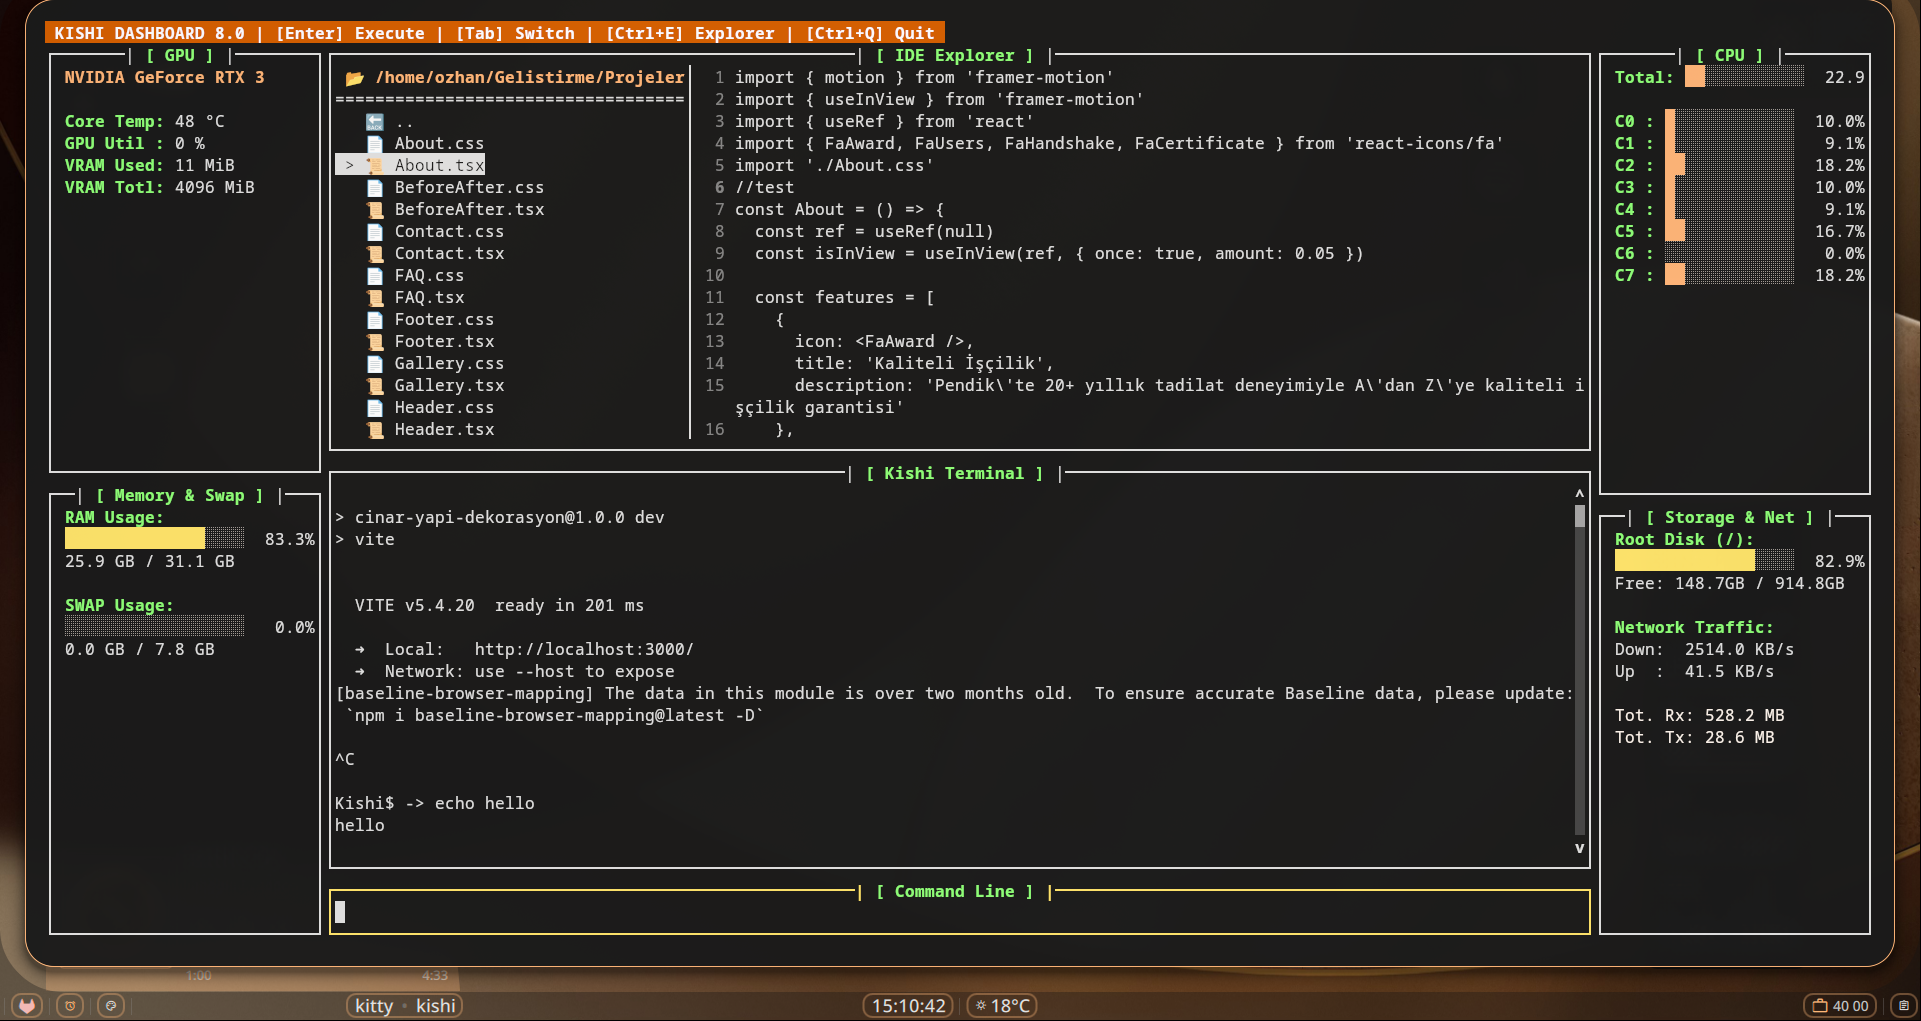Image resolution: width=1921 pixels, height=1021 pixels.
Task: Click the script icon for About.tsx
Action: 375,166
